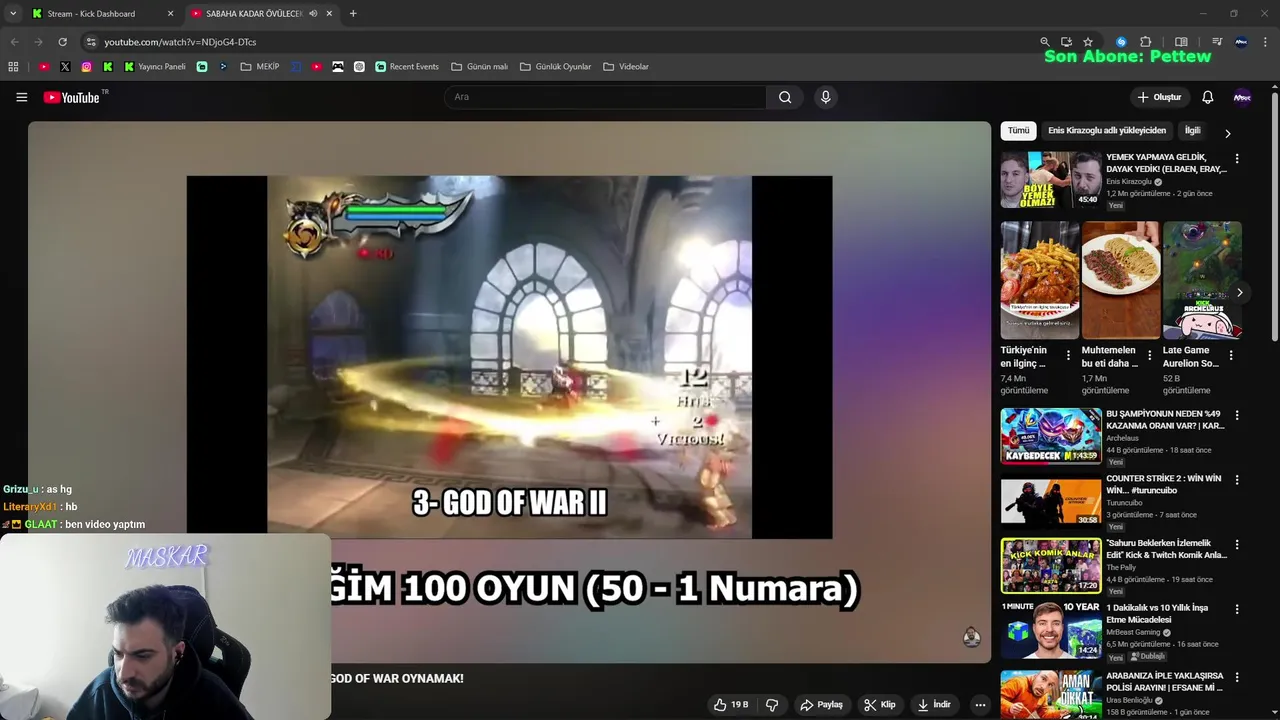Open the X (Twitter) bookmark
The height and width of the screenshot is (720, 1280).
(x=65, y=67)
